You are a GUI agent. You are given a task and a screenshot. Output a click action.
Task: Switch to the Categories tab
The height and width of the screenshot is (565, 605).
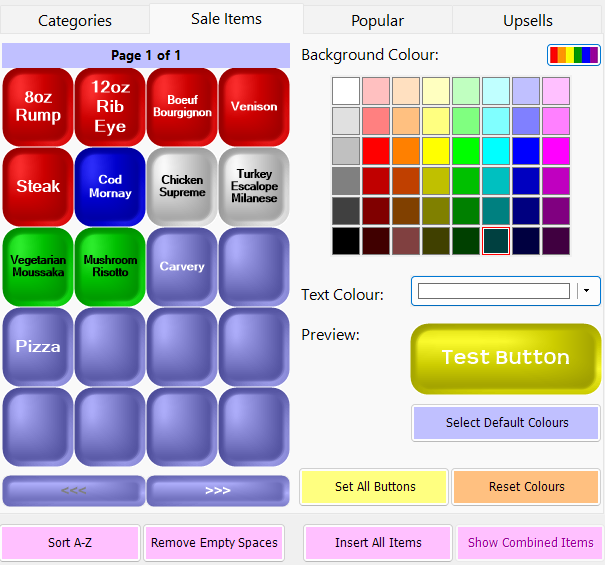tap(75, 20)
